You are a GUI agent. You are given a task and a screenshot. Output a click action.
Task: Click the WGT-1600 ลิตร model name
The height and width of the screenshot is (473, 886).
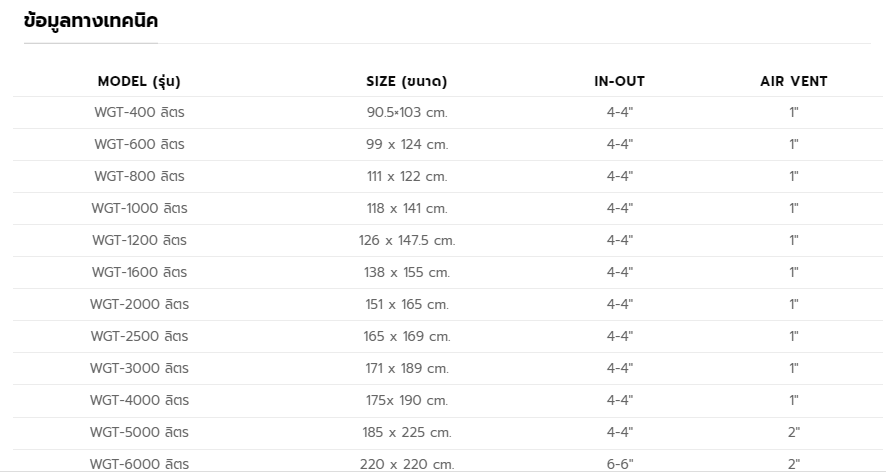tap(139, 272)
